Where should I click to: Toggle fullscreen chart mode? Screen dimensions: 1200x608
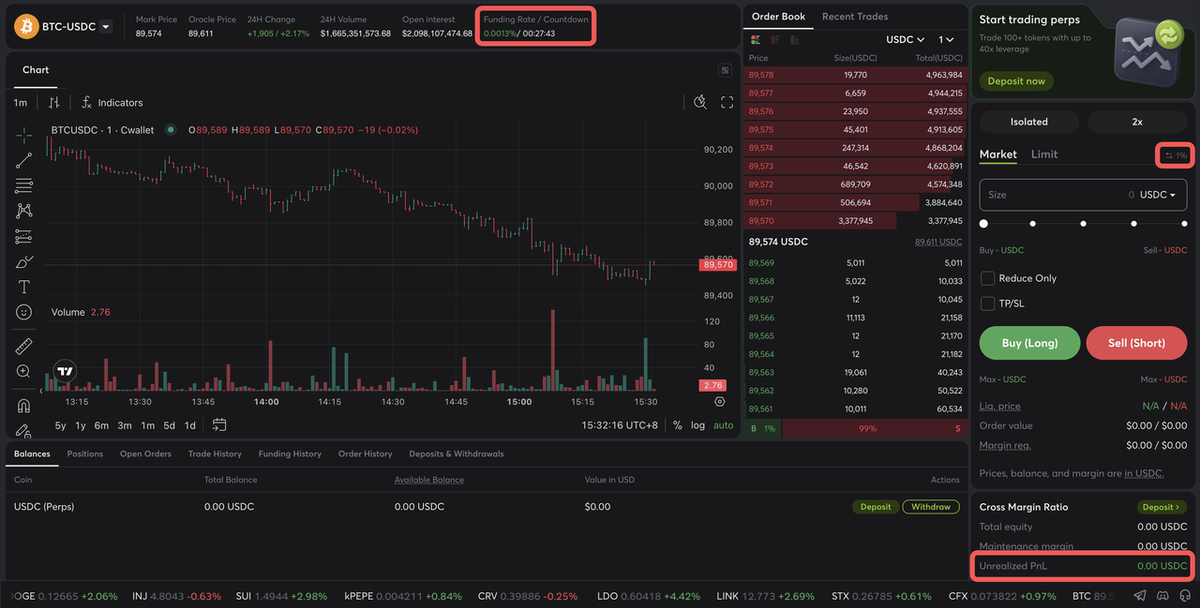(x=727, y=102)
